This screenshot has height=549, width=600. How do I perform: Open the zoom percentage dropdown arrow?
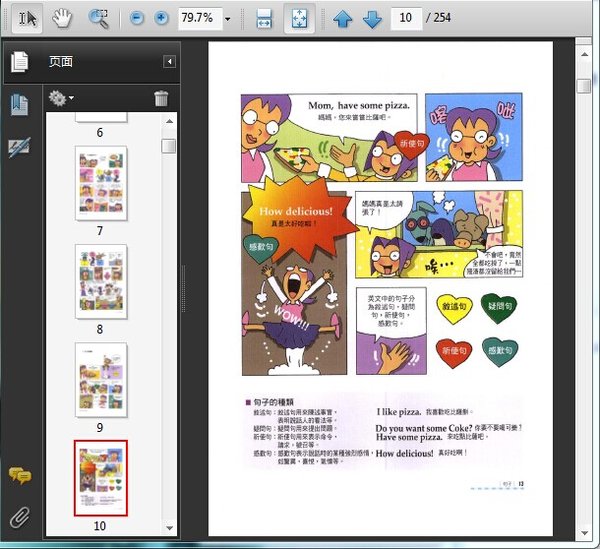(228, 19)
